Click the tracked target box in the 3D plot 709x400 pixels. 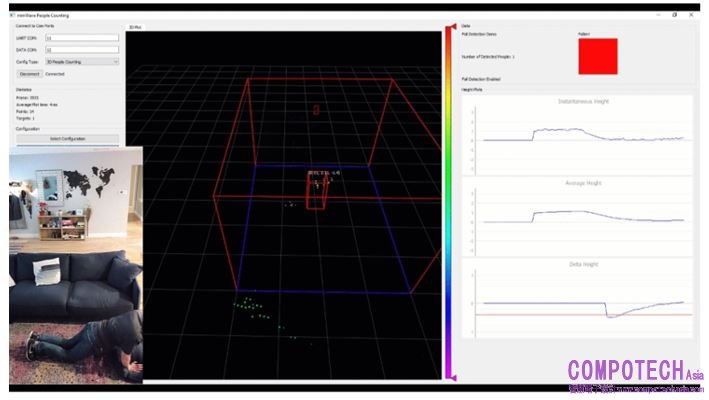[317, 196]
